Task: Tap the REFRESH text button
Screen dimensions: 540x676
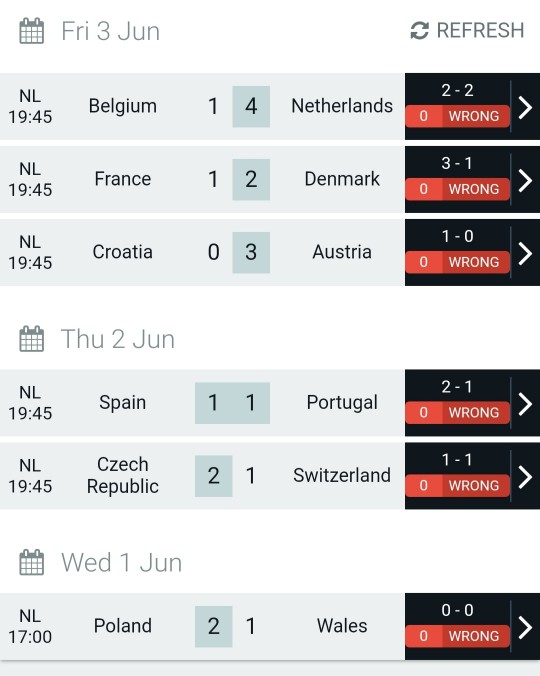Action: coord(481,31)
